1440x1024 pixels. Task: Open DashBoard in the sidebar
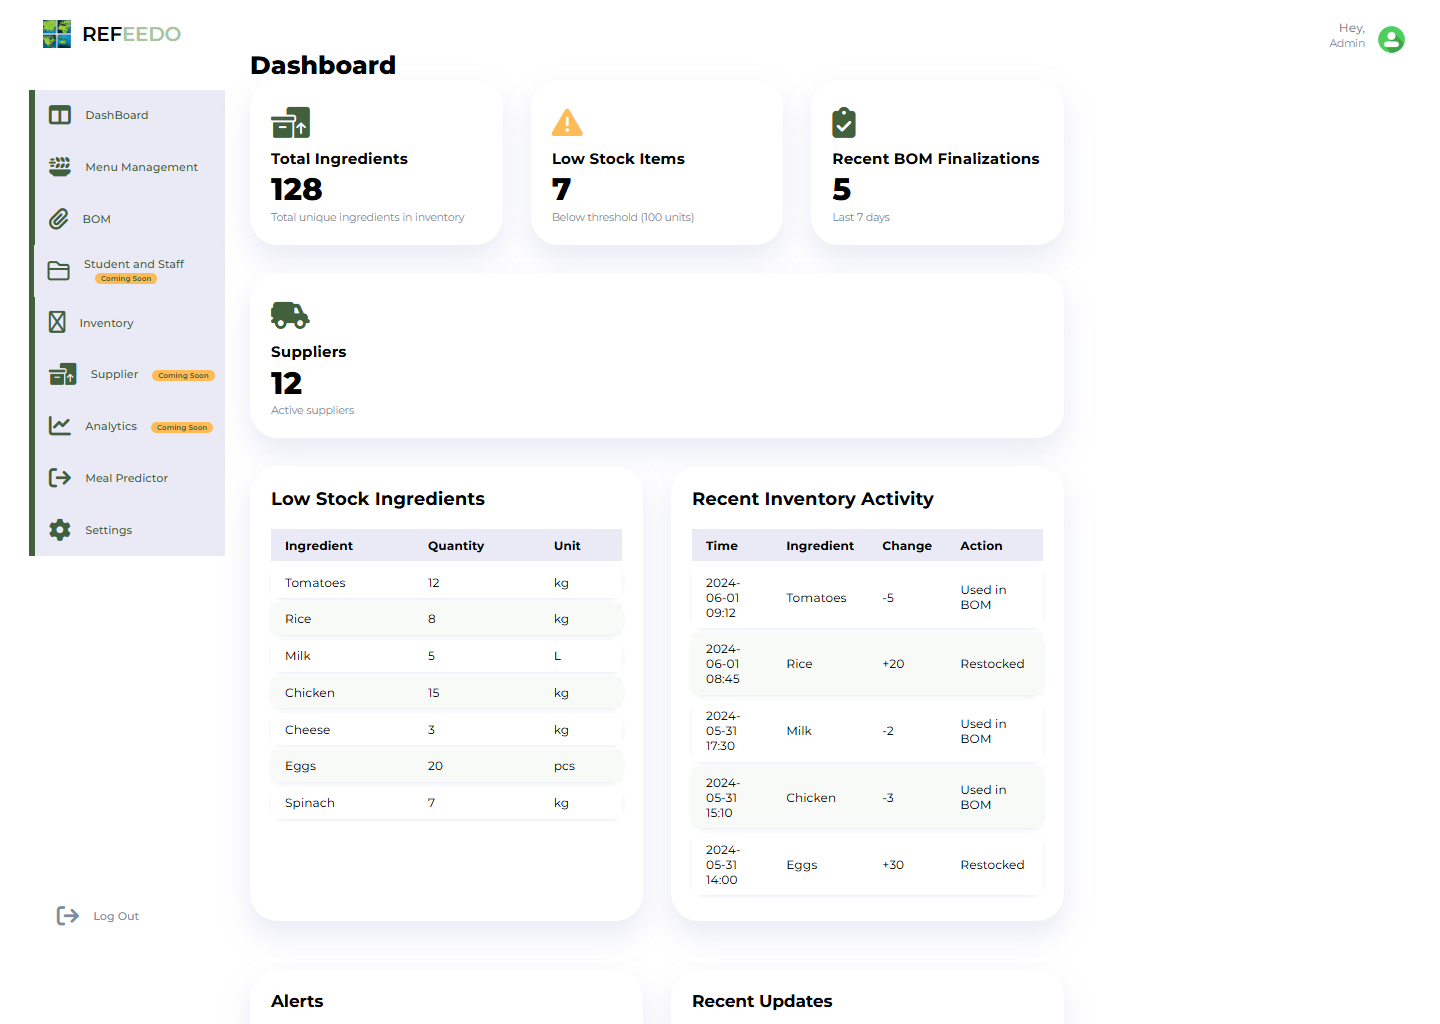(130, 115)
